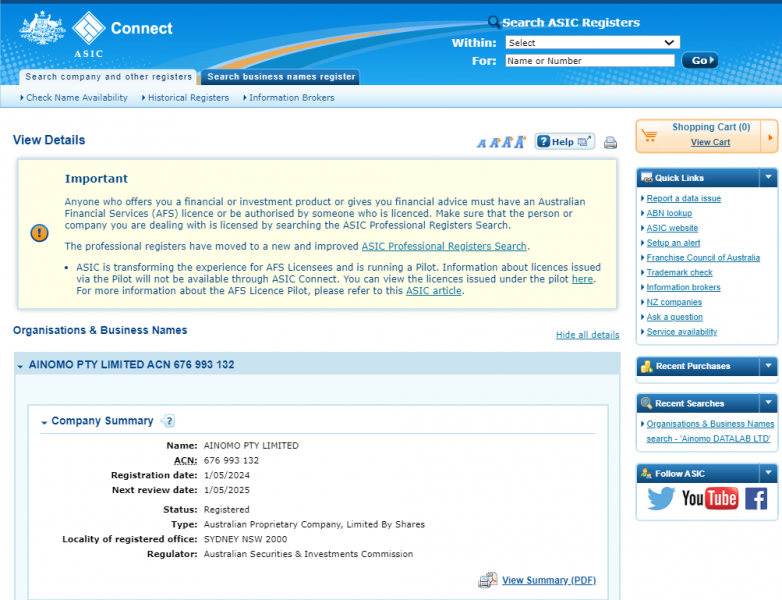Viewport: 782px width, 600px height.
Task: Open recent search 'Ainomo DATALAB LTD' link
Action: pyautogui.click(x=710, y=431)
